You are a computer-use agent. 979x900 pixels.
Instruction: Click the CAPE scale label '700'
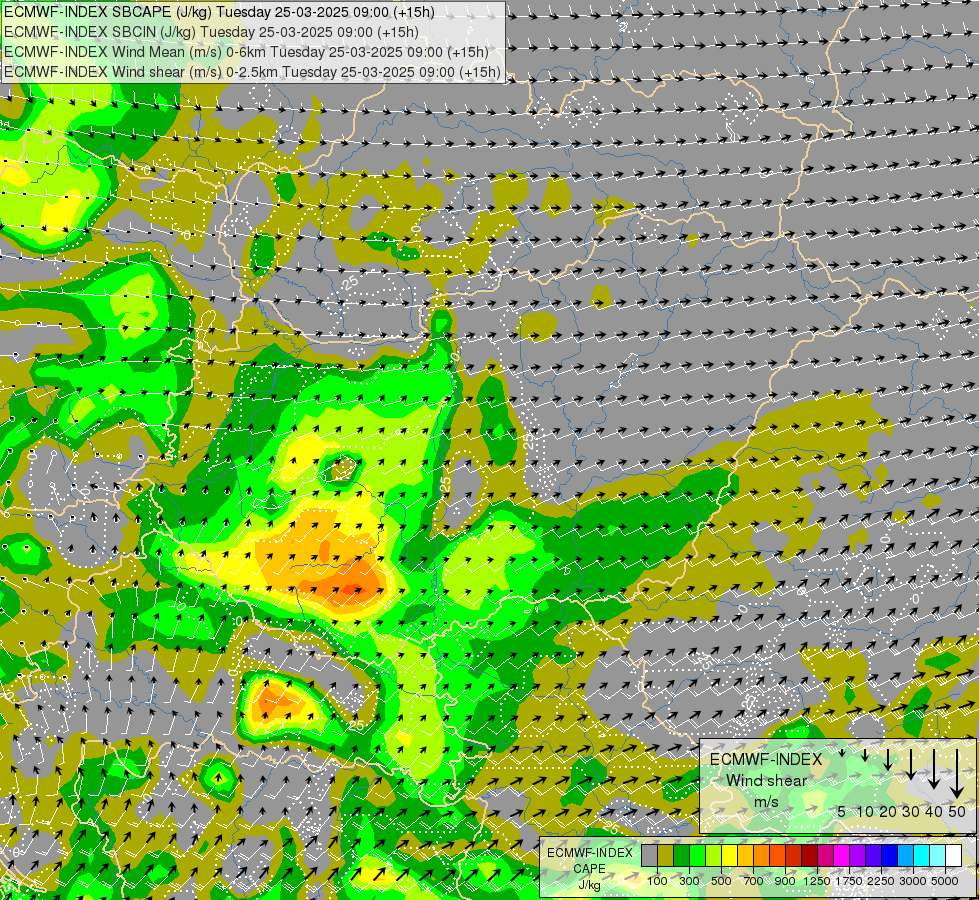[x=754, y=881]
